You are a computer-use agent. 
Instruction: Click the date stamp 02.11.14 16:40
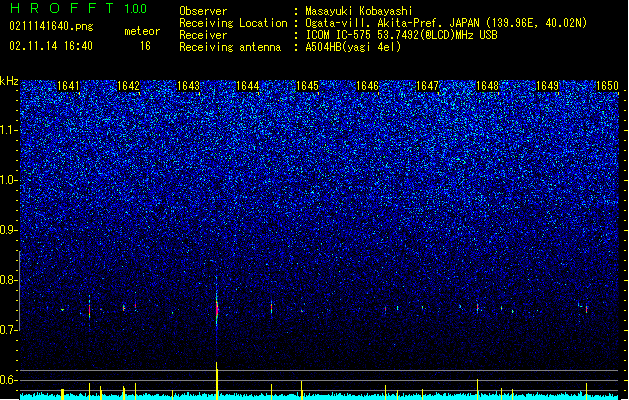51,46
